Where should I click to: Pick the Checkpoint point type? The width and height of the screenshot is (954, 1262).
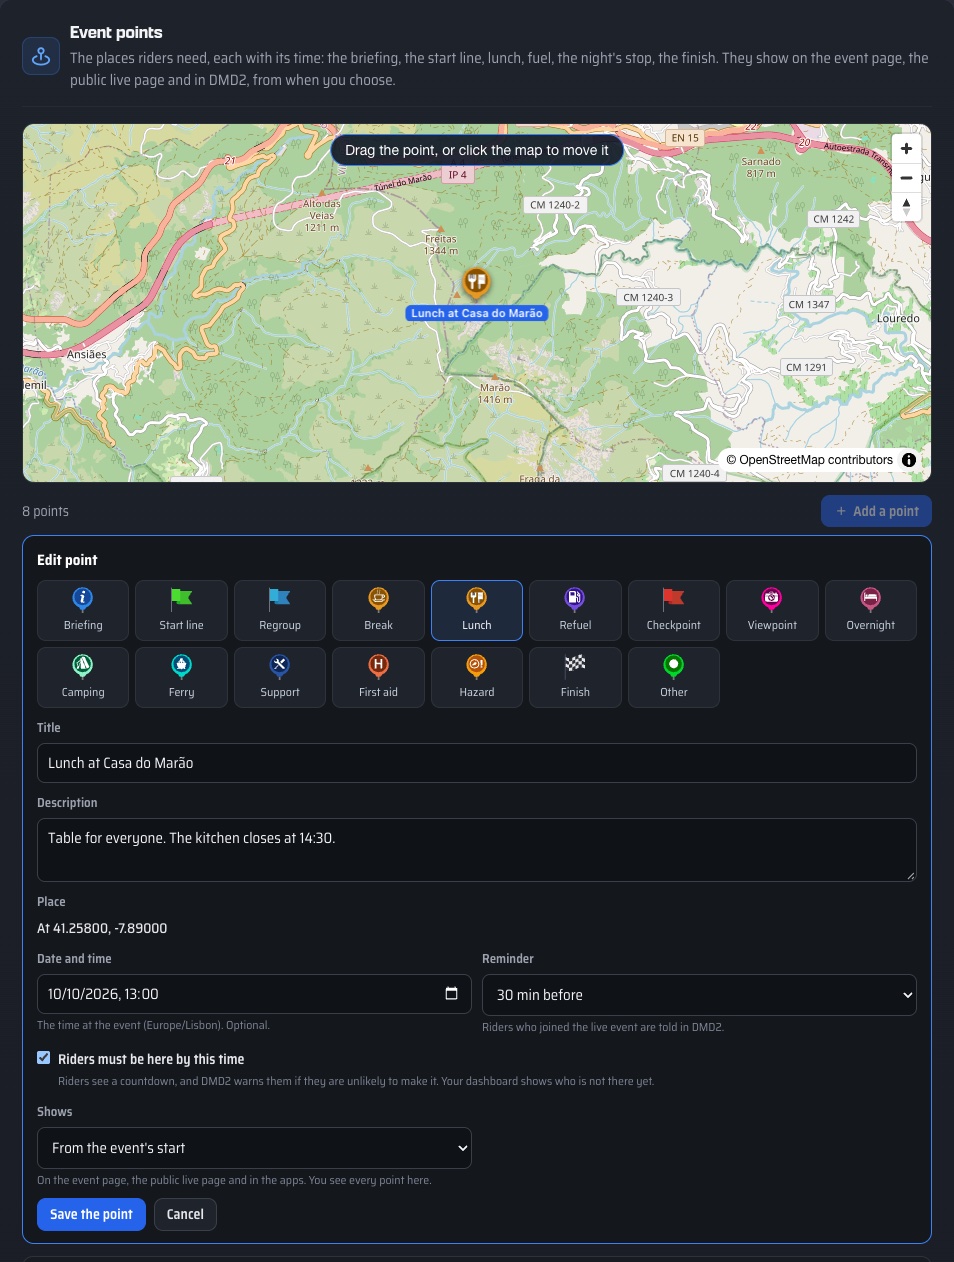coord(674,610)
